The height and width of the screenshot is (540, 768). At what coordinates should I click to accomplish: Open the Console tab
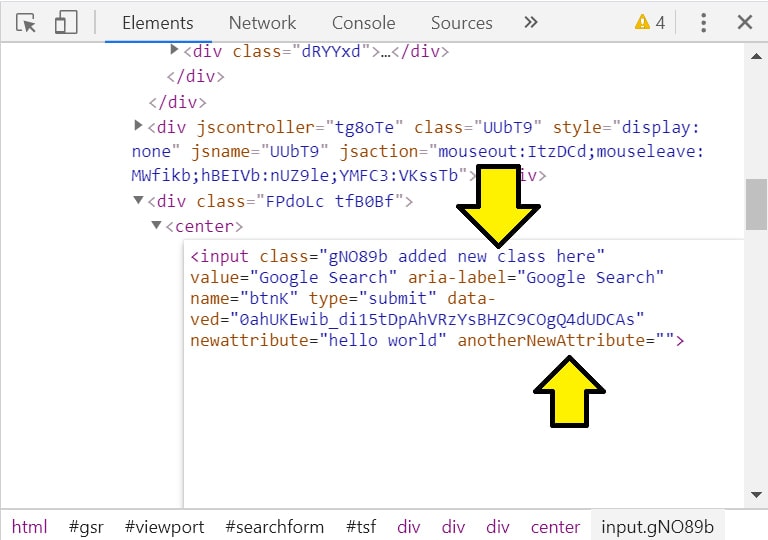(363, 22)
